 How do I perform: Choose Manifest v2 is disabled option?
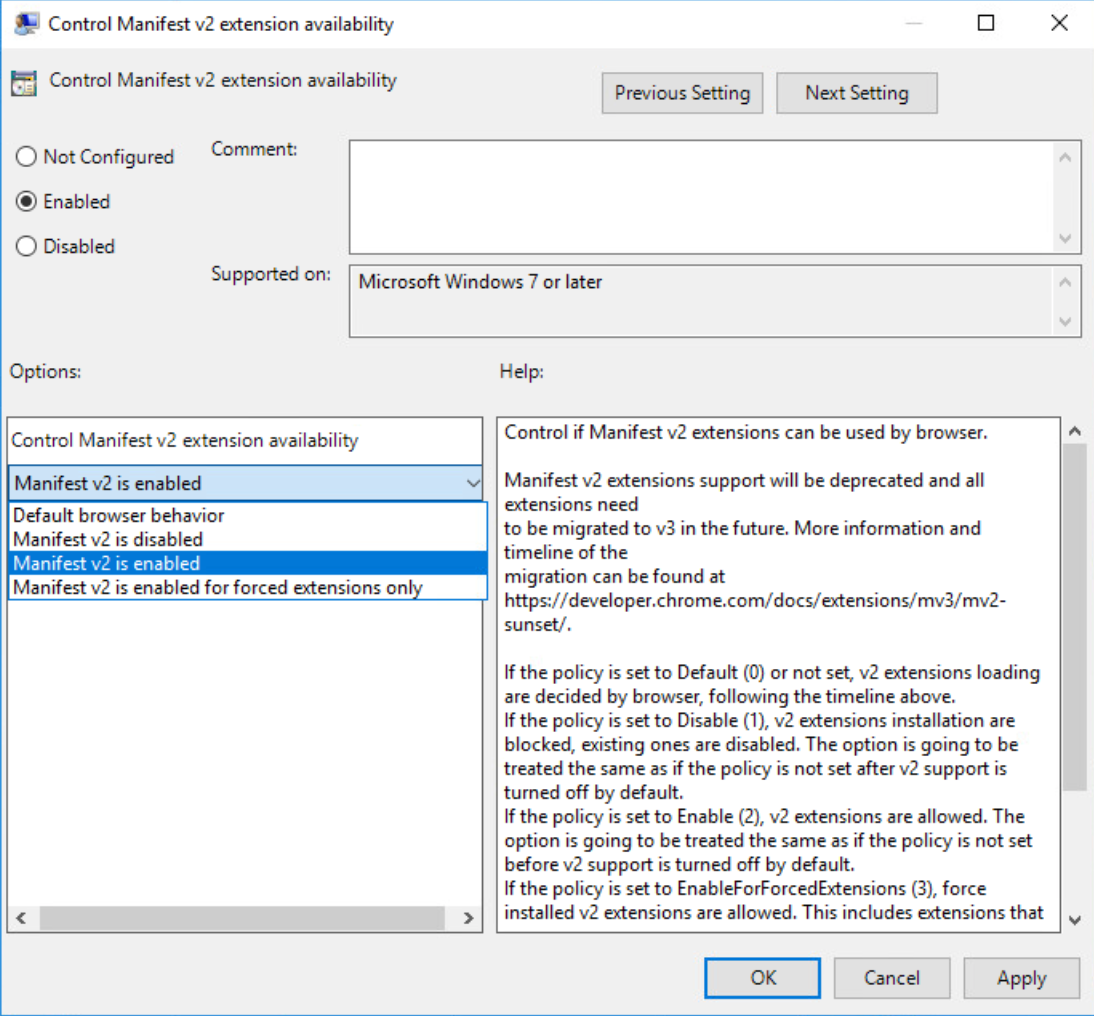pos(109,540)
